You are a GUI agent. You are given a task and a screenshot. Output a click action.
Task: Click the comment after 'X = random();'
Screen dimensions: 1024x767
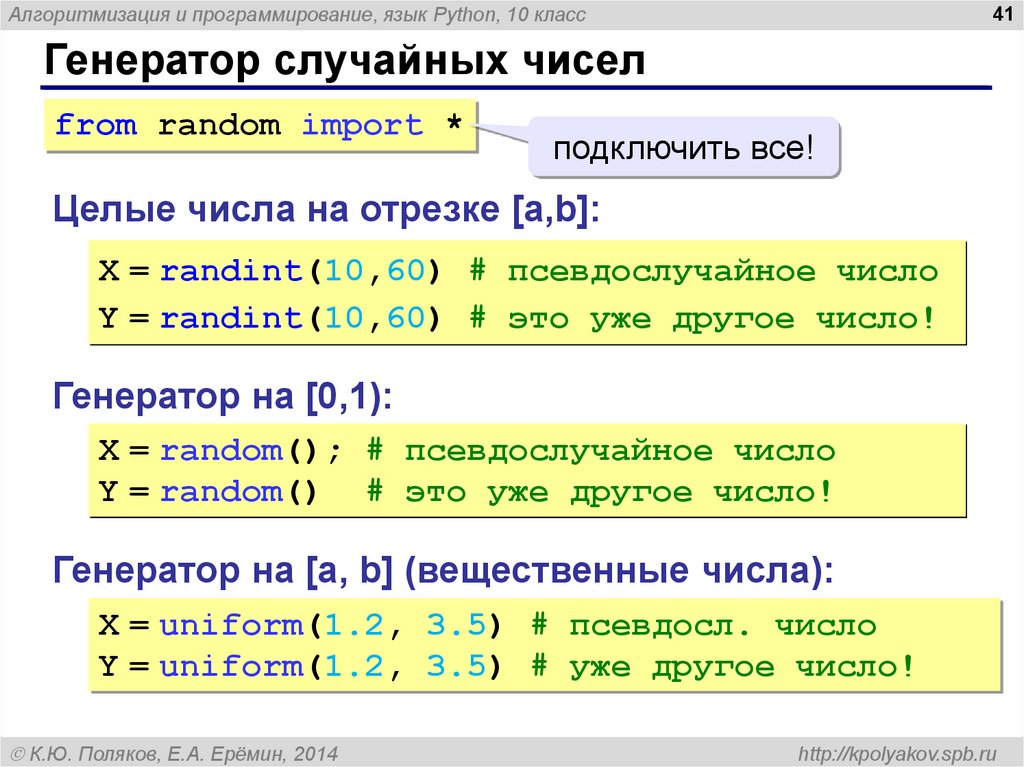pyautogui.click(x=601, y=451)
